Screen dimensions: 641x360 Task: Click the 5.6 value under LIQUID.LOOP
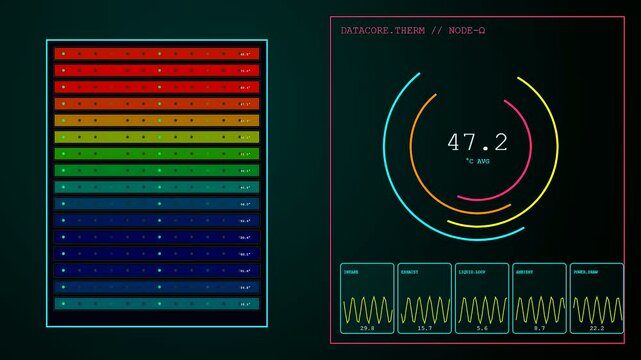click(482, 328)
